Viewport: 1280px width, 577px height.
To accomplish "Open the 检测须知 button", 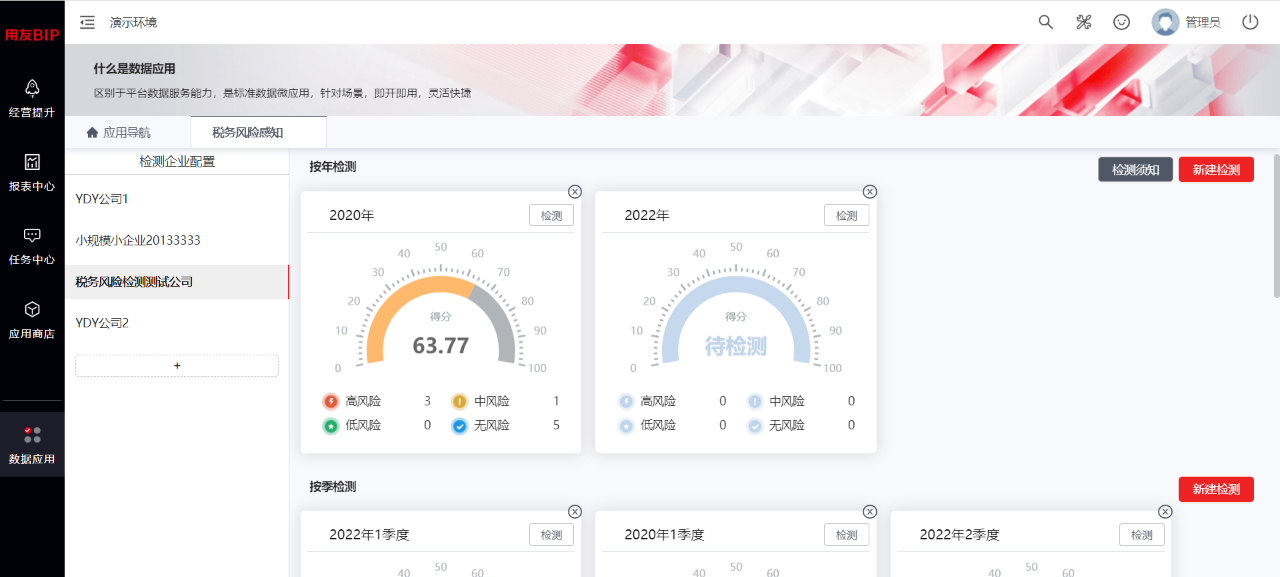I will pos(1135,170).
